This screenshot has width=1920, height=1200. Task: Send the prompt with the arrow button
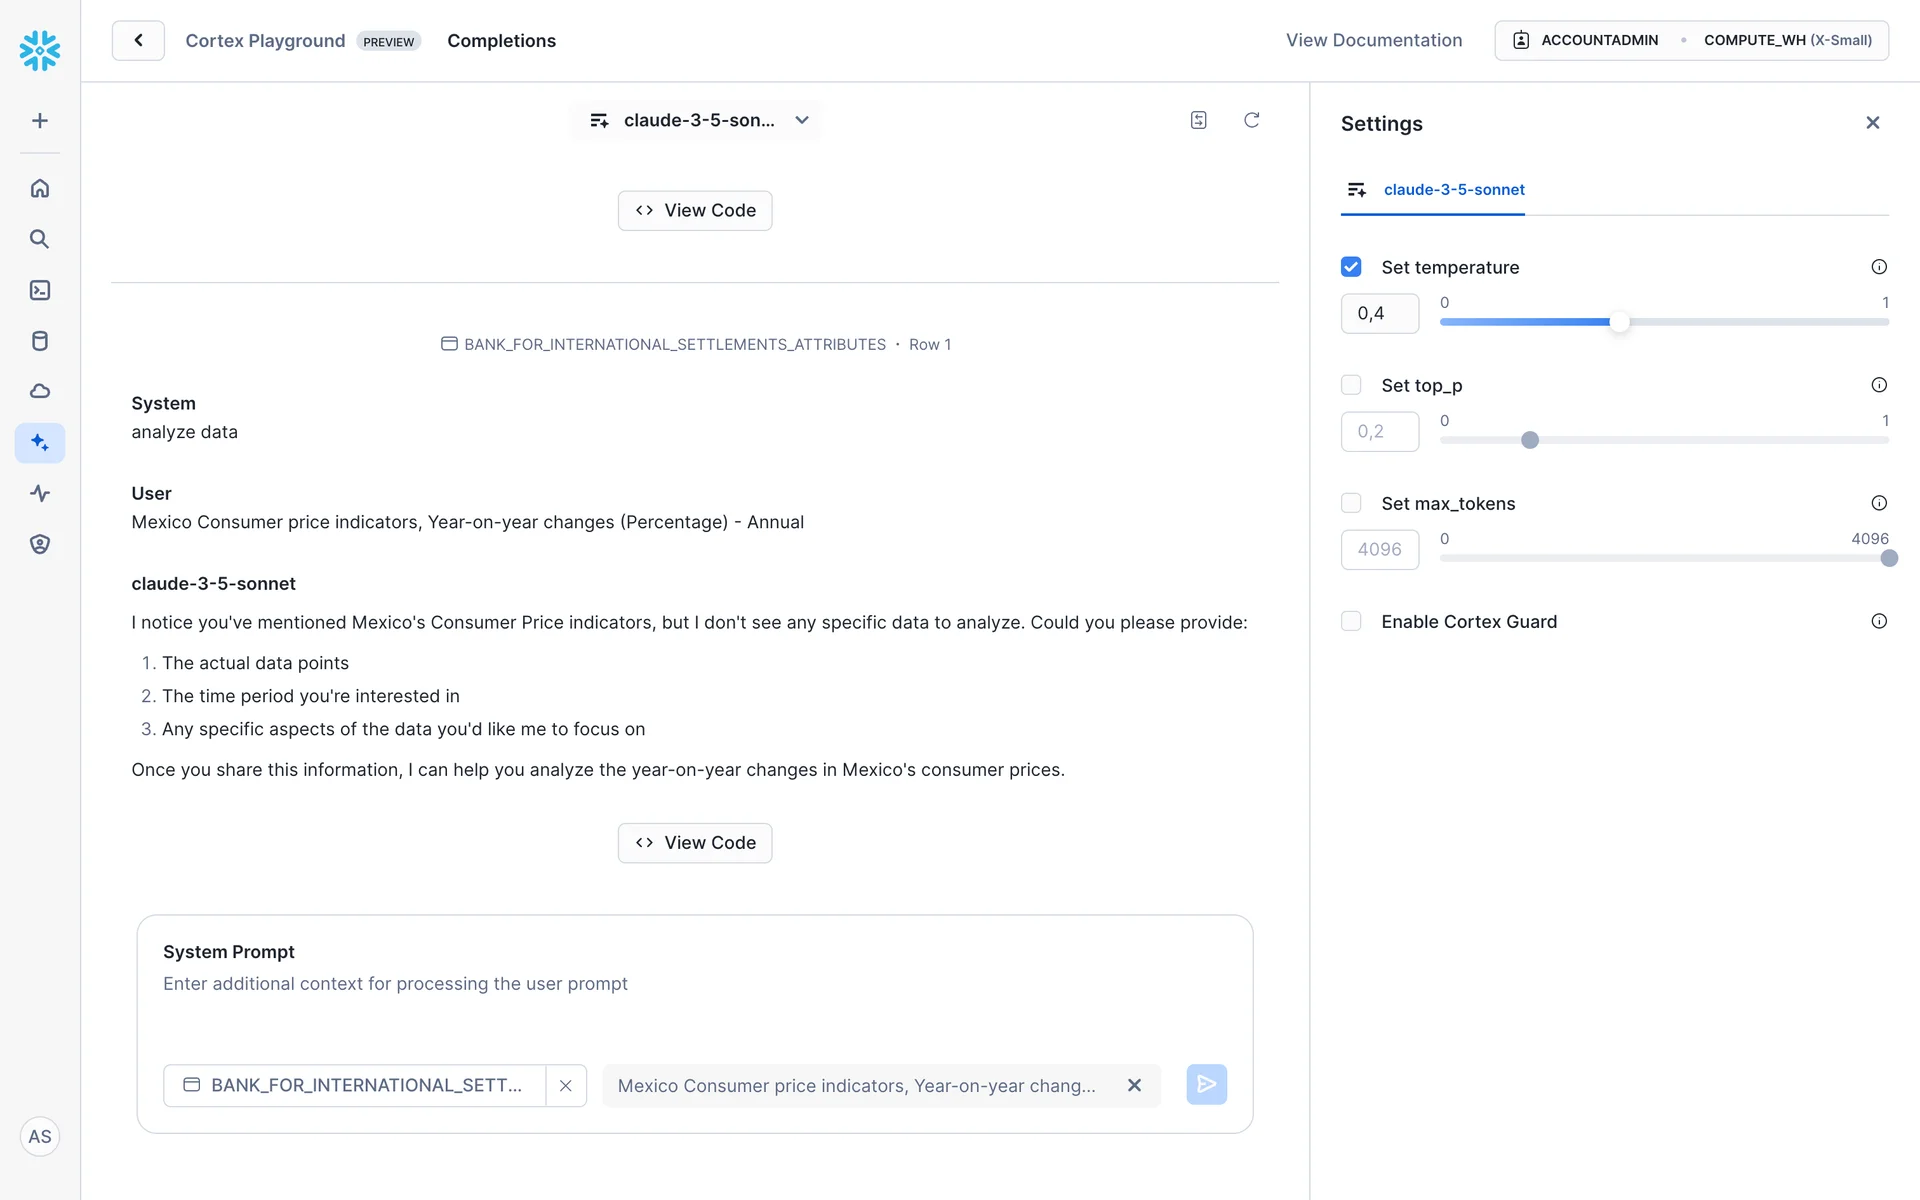1206,1085
